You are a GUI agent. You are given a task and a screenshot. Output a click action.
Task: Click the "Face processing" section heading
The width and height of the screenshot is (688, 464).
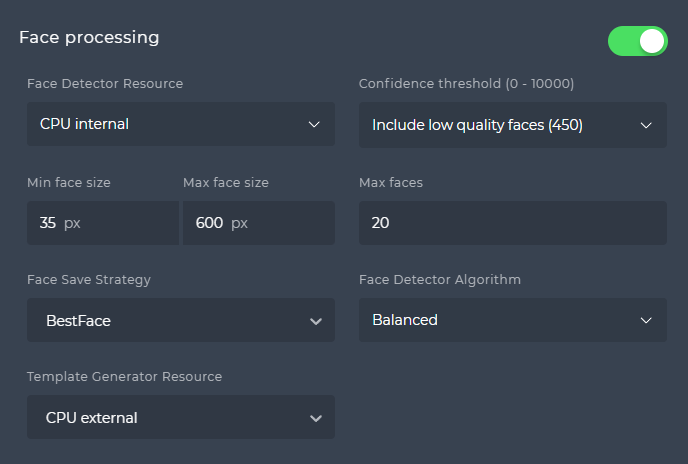[89, 38]
